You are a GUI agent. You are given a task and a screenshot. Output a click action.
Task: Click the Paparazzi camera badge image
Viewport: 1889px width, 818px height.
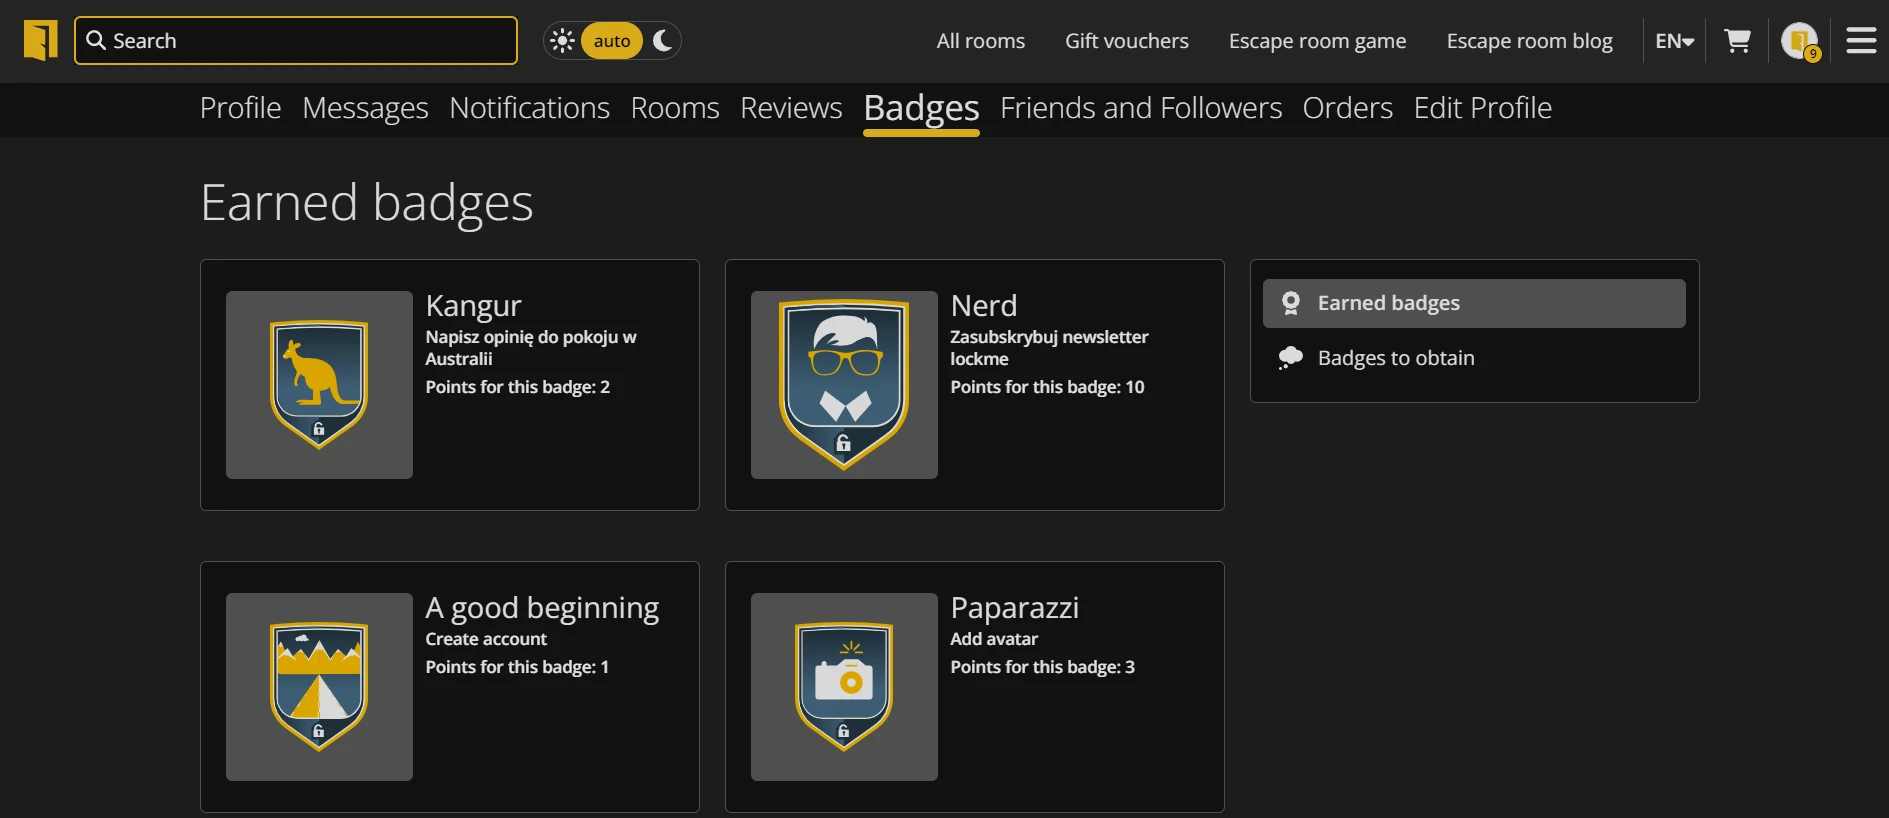(844, 687)
